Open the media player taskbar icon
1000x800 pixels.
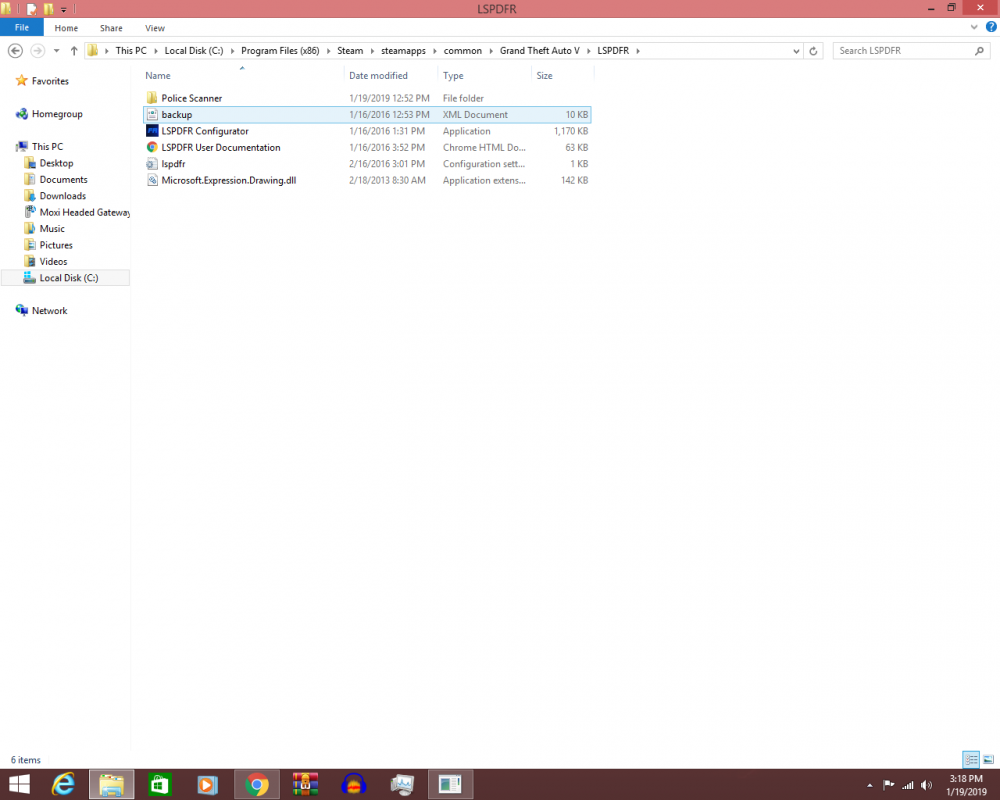pos(207,784)
